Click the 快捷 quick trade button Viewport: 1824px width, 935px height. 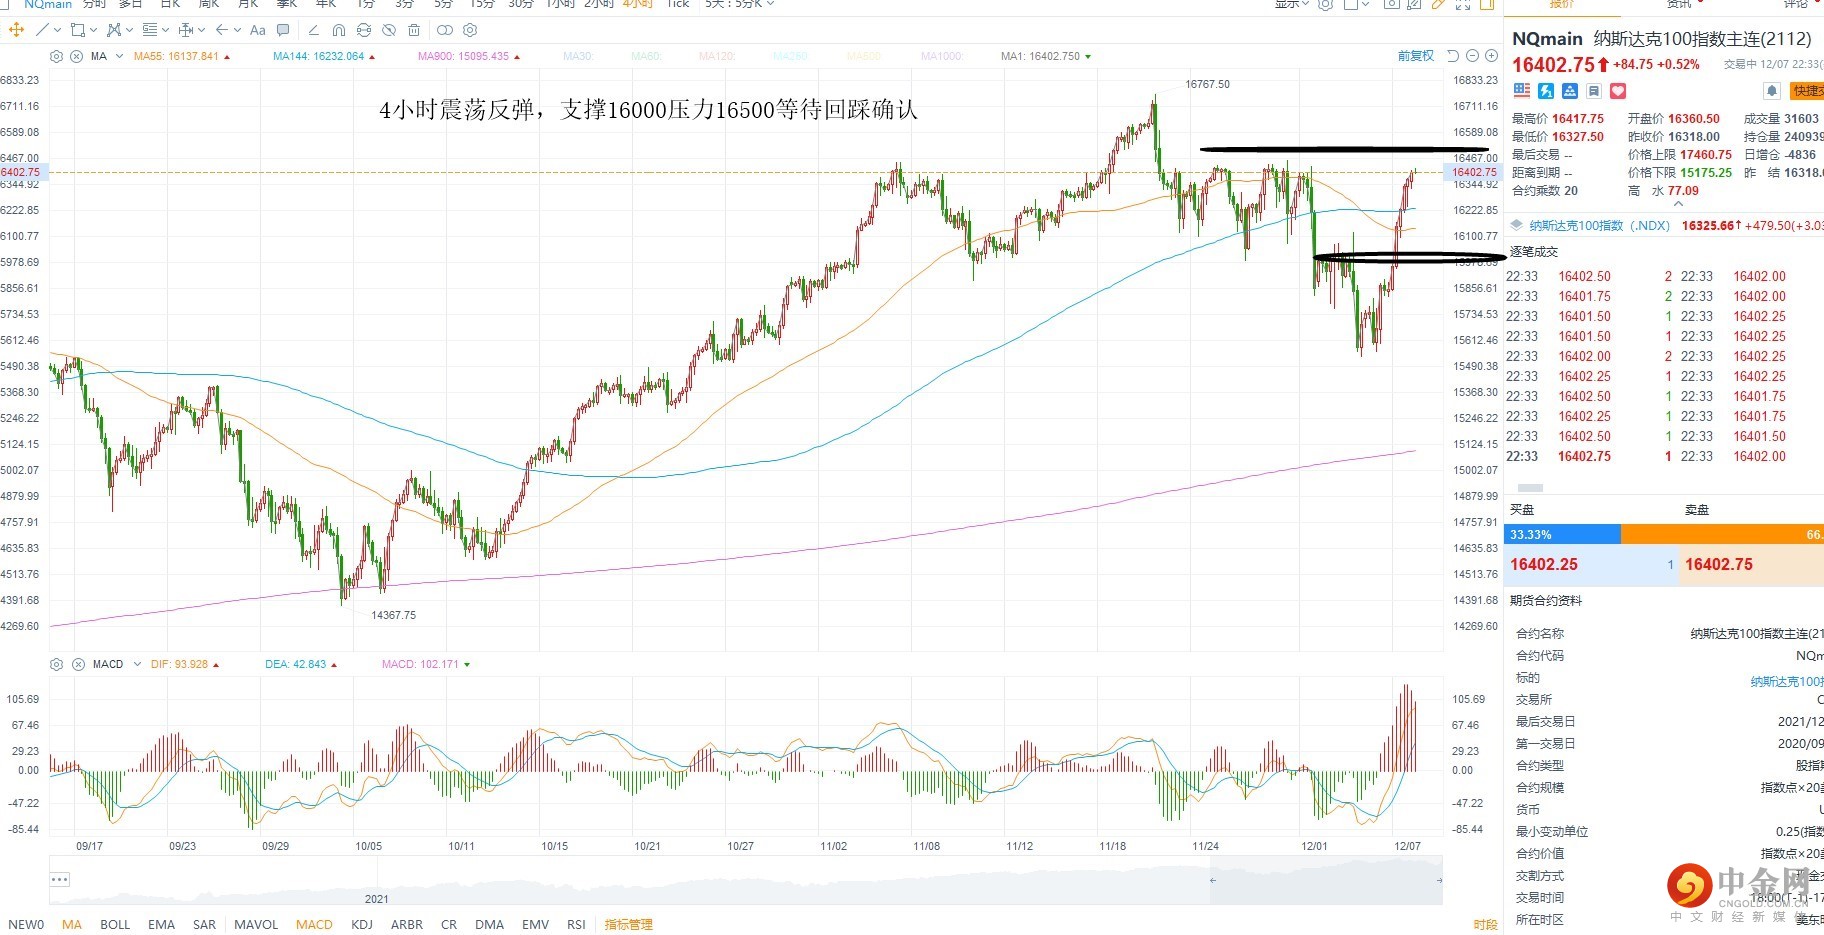pyautogui.click(x=1806, y=91)
